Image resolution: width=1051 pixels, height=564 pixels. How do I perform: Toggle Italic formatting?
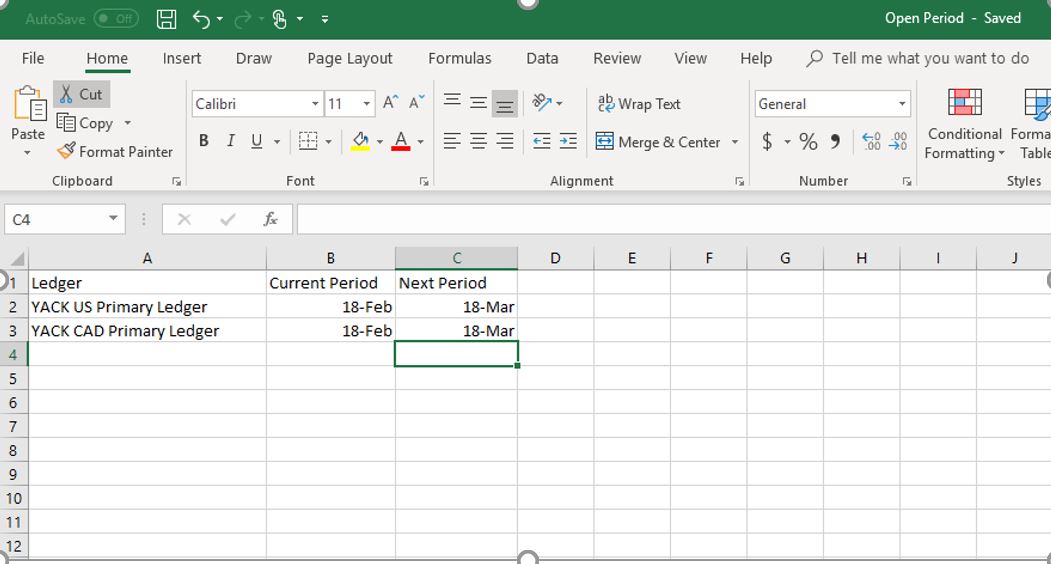(x=230, y=142)
